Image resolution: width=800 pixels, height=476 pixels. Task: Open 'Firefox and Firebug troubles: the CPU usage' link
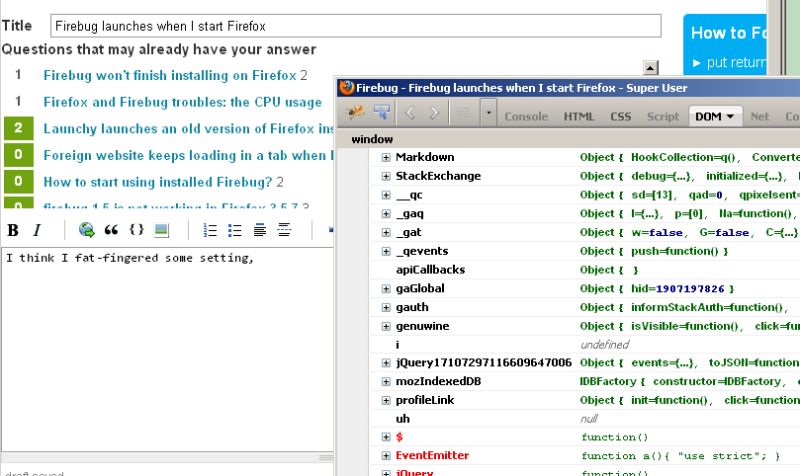point(183,102)
